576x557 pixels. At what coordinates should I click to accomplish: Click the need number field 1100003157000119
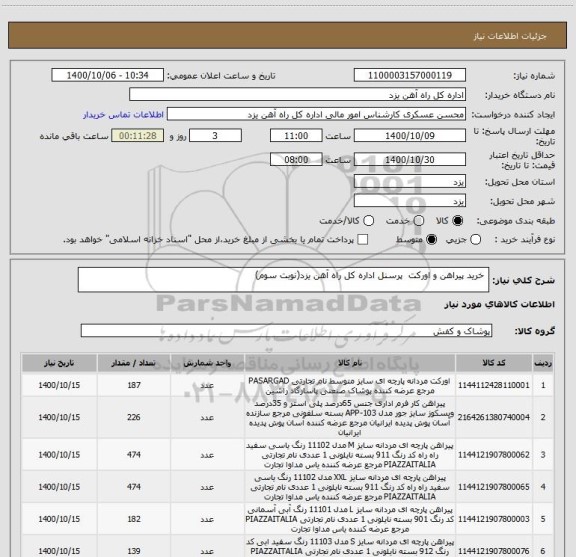410,75
